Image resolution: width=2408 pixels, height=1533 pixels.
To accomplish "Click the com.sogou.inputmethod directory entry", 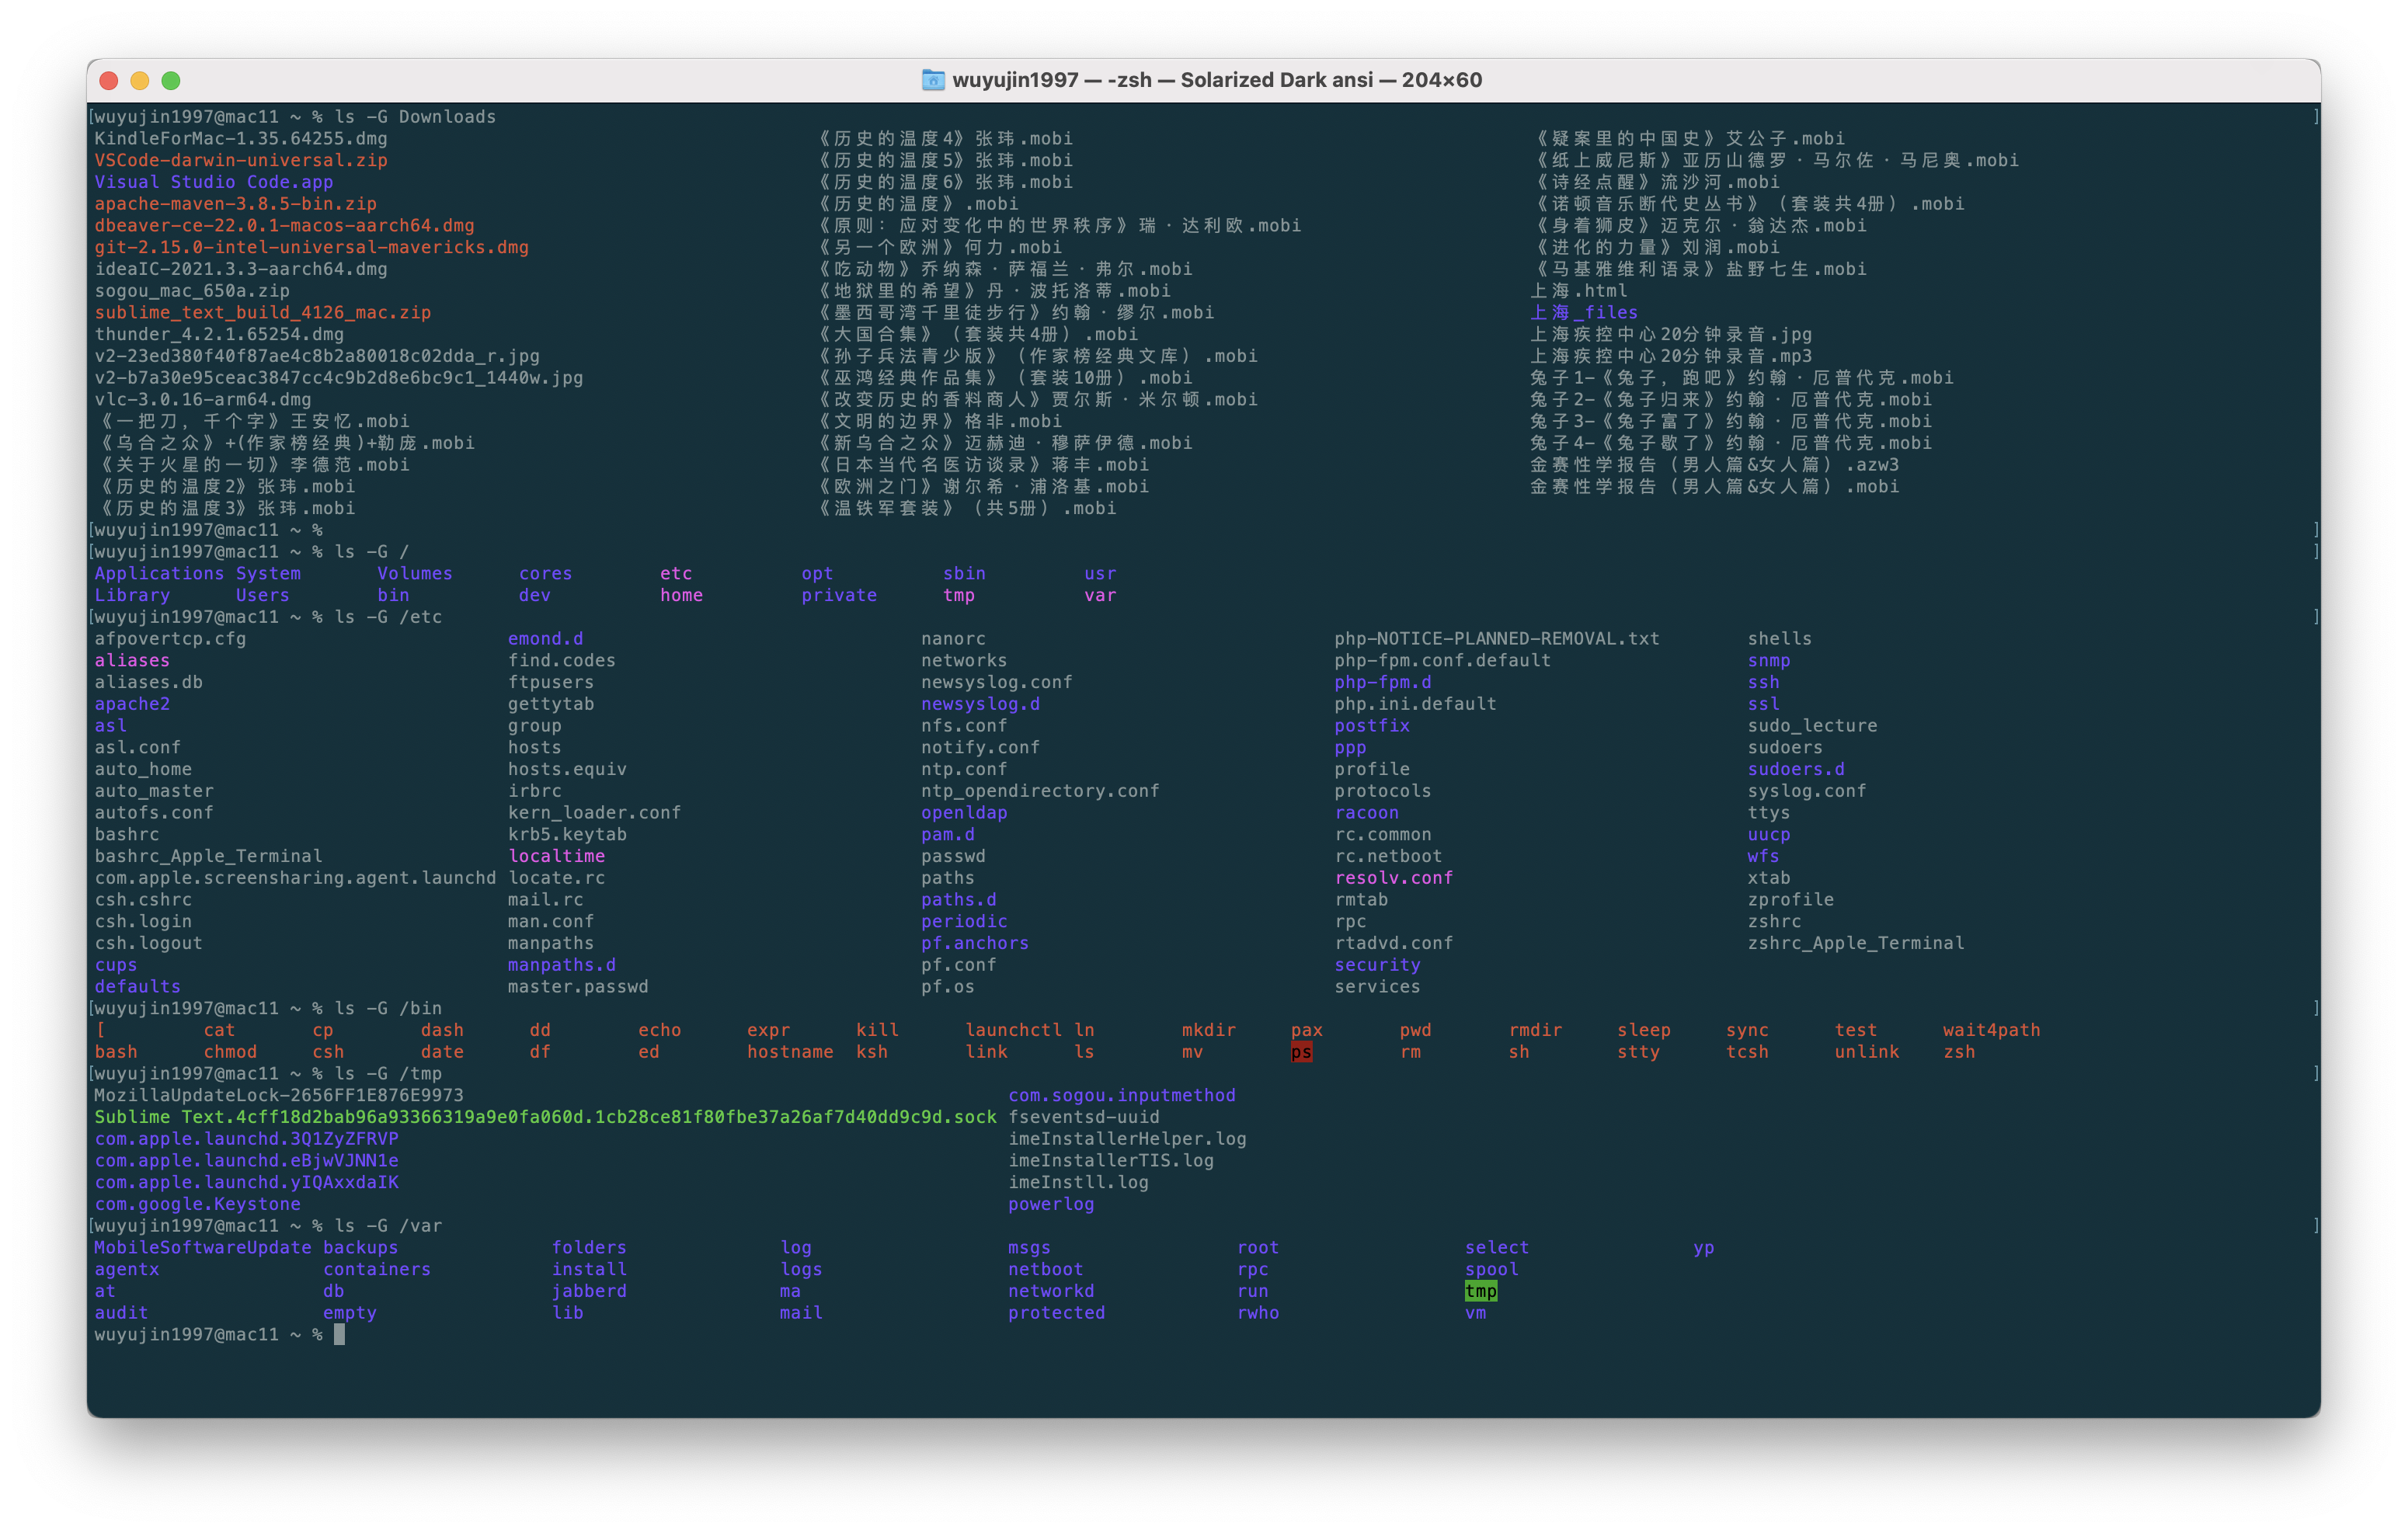I will click(1121, 1095).
